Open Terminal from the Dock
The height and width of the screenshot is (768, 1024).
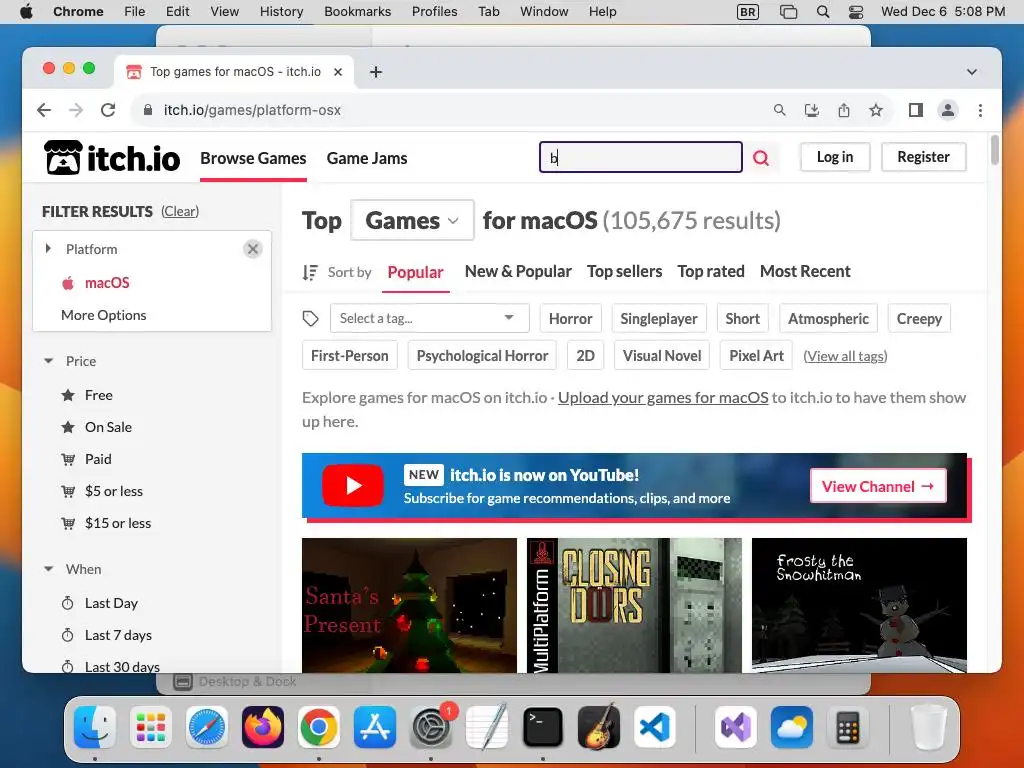pyautogui.click(x=543, y=727)
